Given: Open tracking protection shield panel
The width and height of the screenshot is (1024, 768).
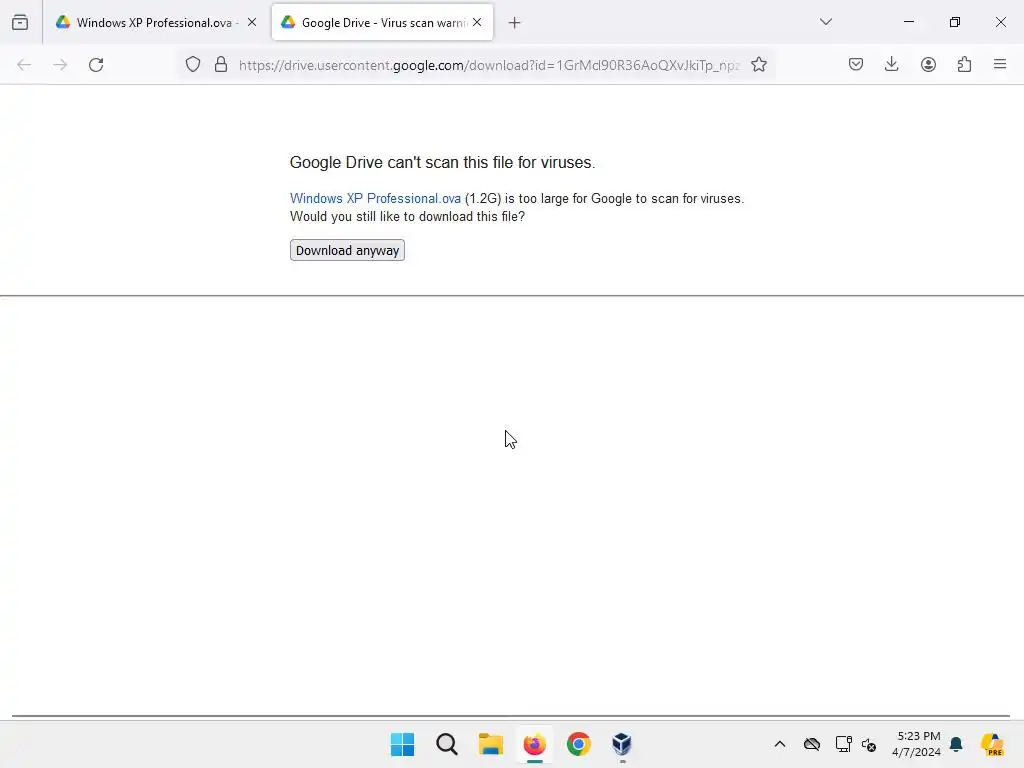Looking at the screenshot, I should [x=193, y=65].
